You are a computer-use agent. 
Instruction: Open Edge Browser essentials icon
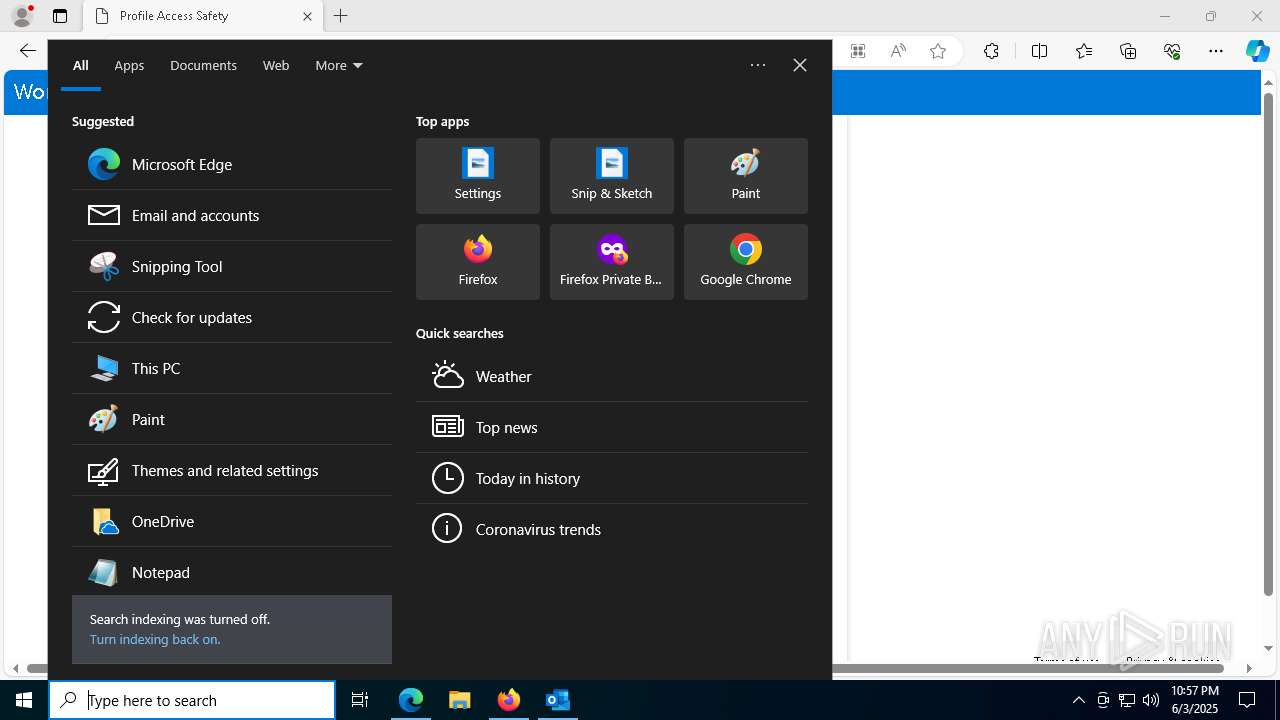coord(1172,51)
